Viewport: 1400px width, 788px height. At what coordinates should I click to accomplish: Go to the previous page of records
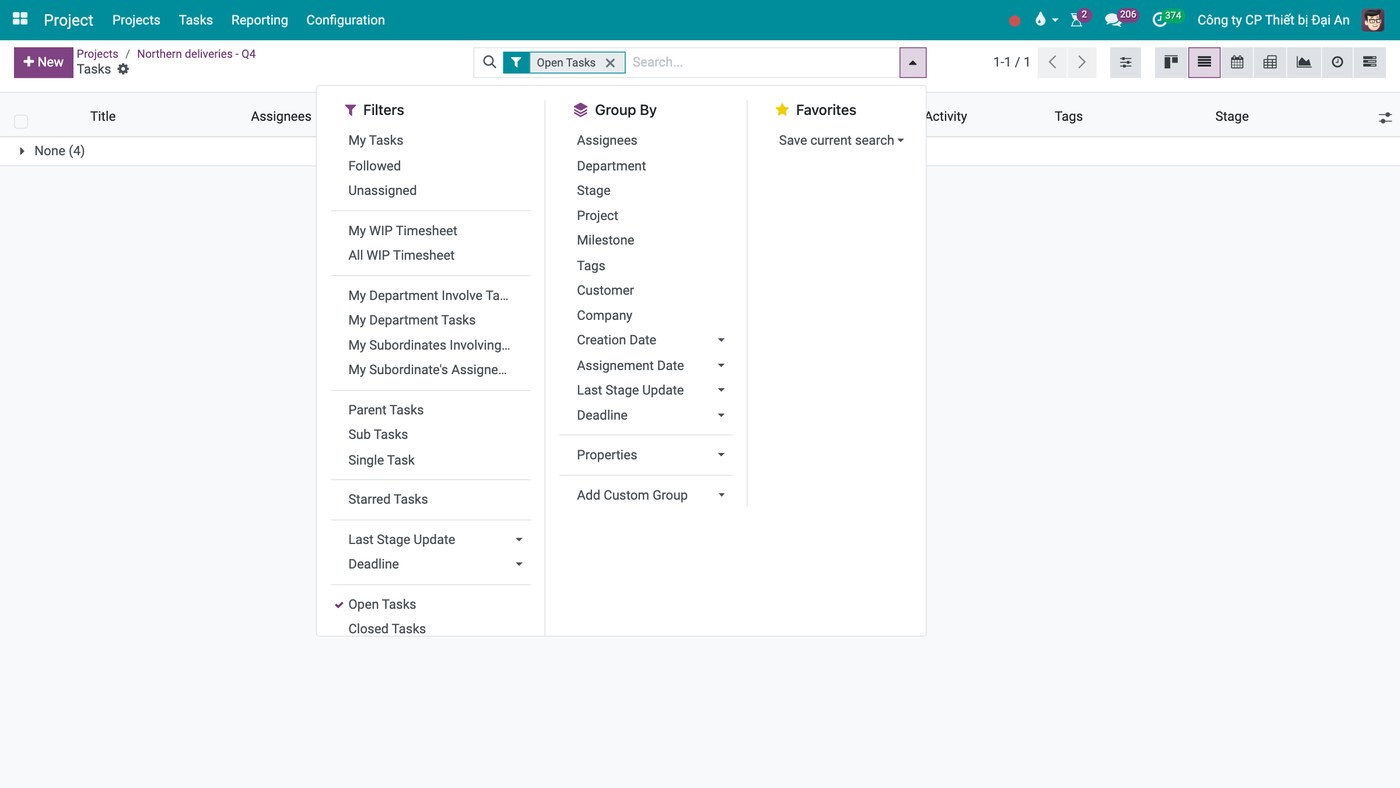(1052, 62)
